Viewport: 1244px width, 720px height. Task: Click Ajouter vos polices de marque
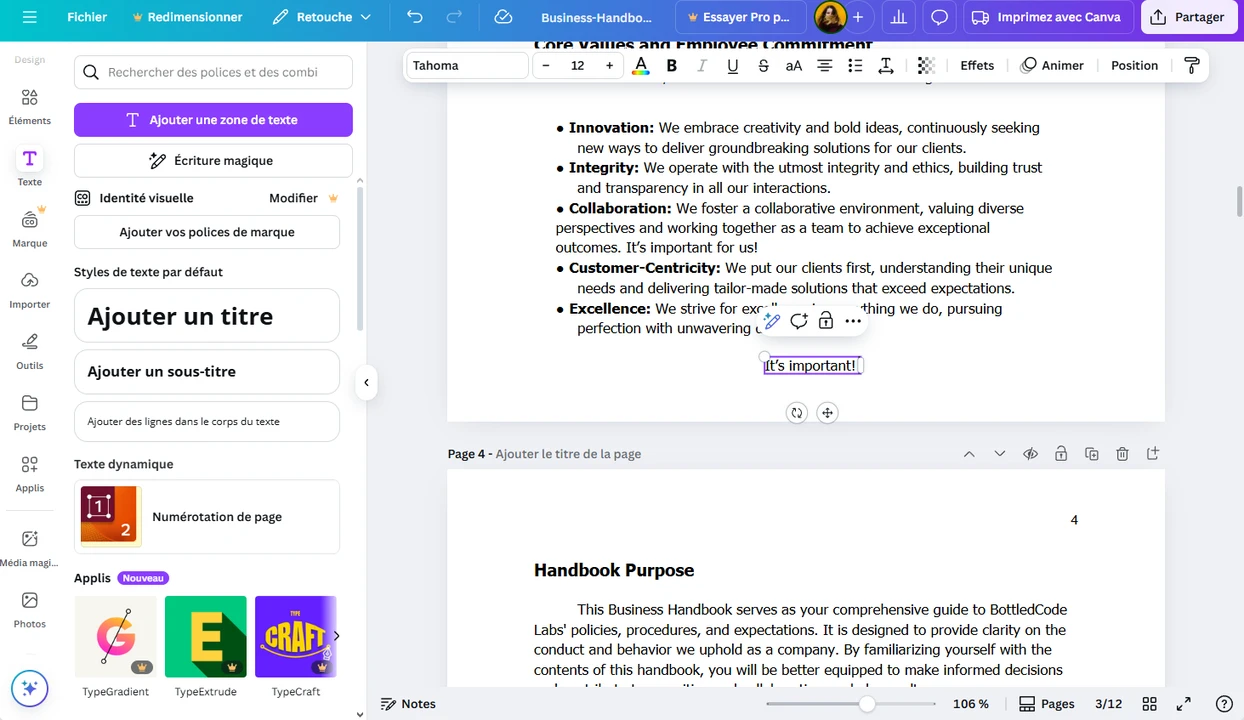click(x=207, y=232)
